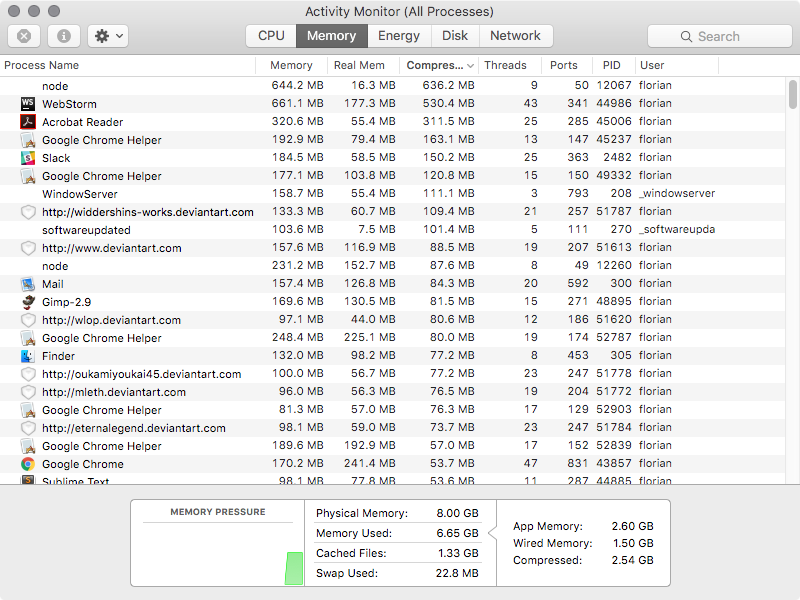Click the WebStorm app icon
This screenshot has height=600, width=800.
(28, 104)
